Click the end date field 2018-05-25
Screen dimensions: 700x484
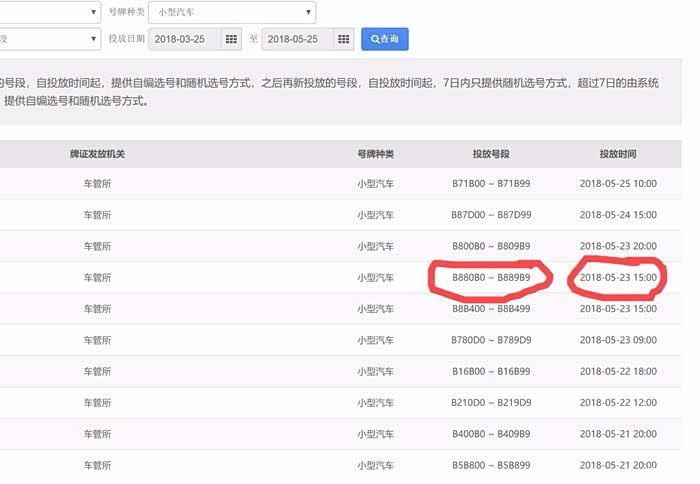[x=297, y=39]
